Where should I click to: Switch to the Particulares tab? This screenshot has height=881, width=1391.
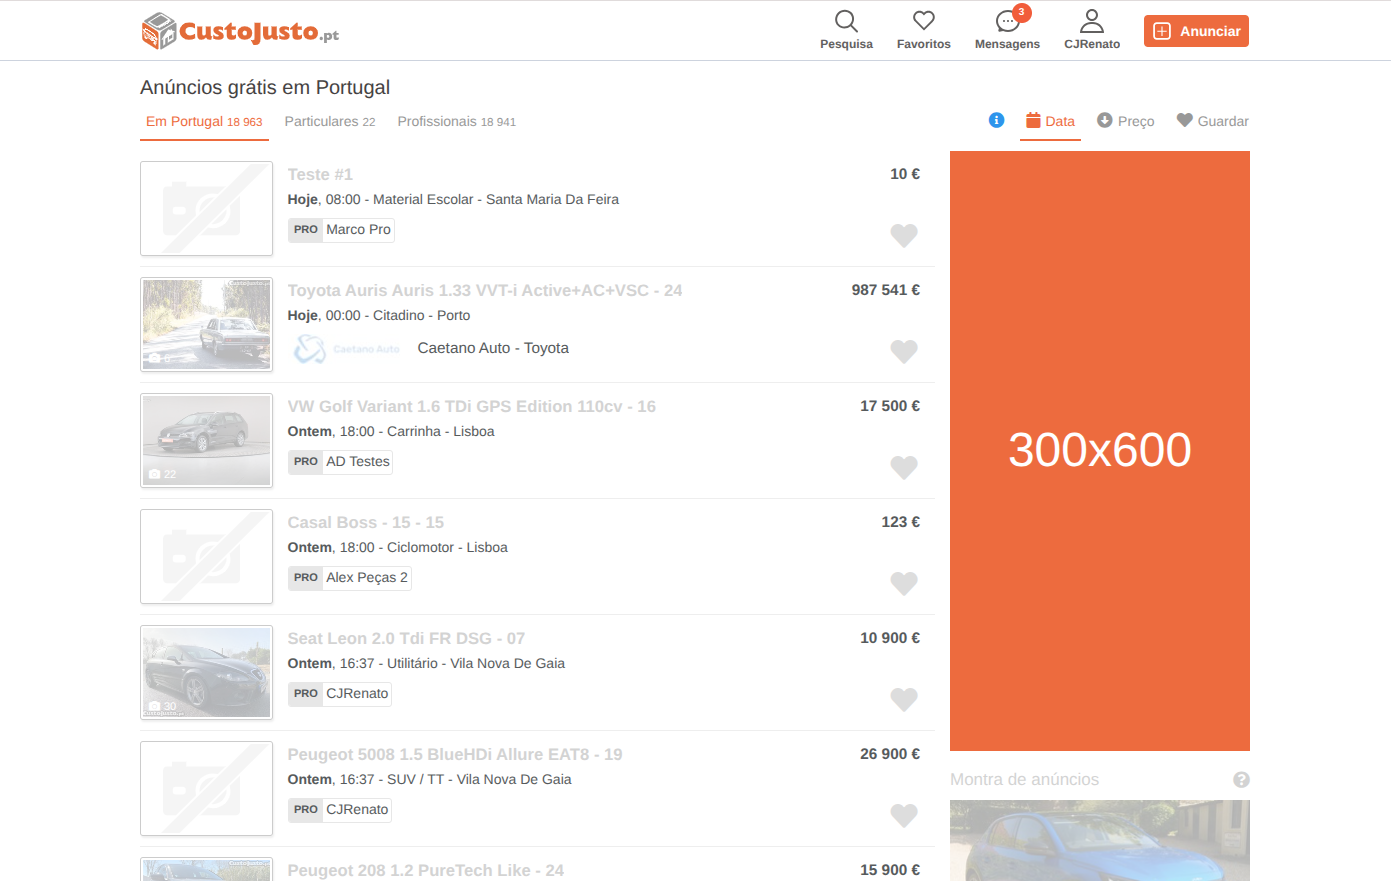tap(329, 121)
